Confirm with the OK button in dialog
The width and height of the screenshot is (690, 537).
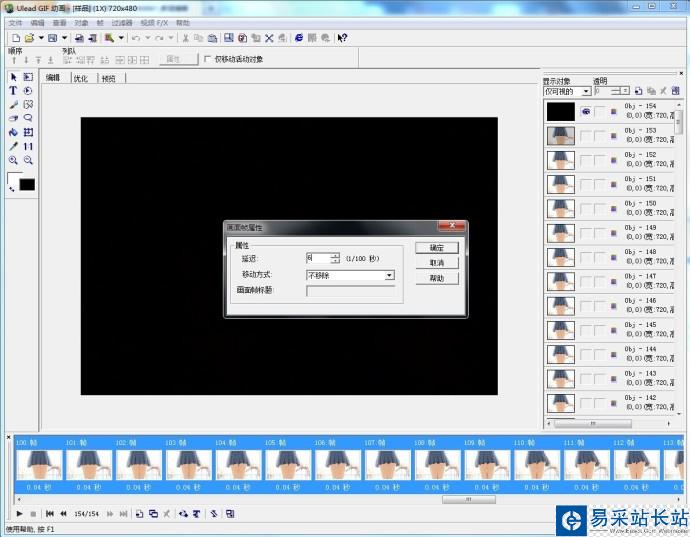point(437,248)
